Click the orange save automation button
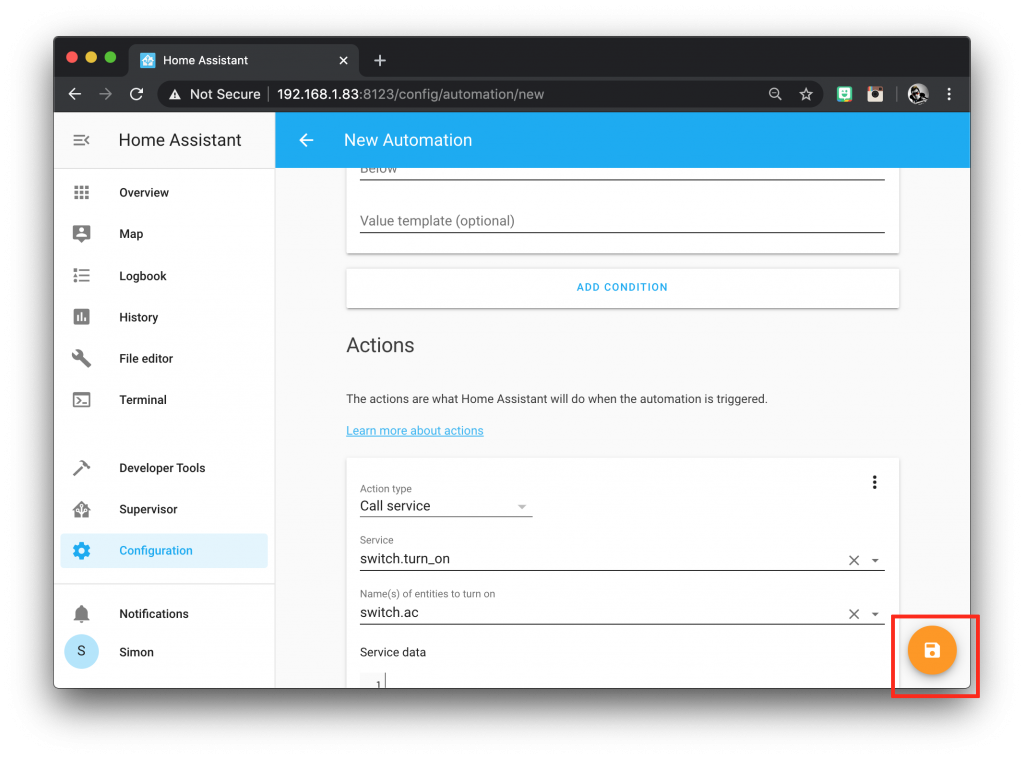 point(931,650)
